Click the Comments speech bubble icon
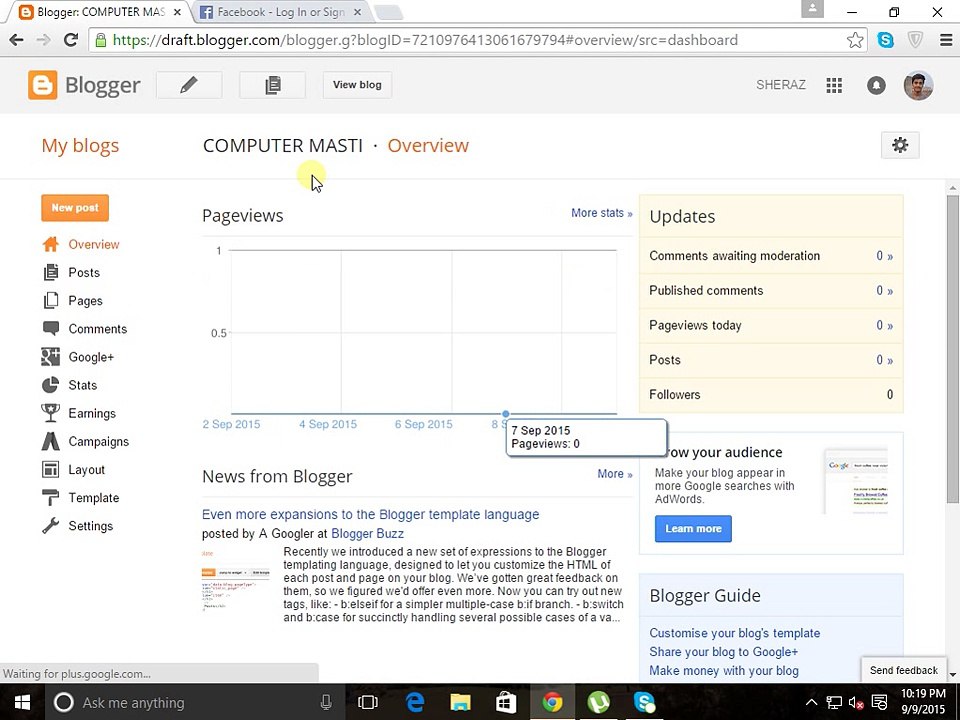 tap(51, 329)
